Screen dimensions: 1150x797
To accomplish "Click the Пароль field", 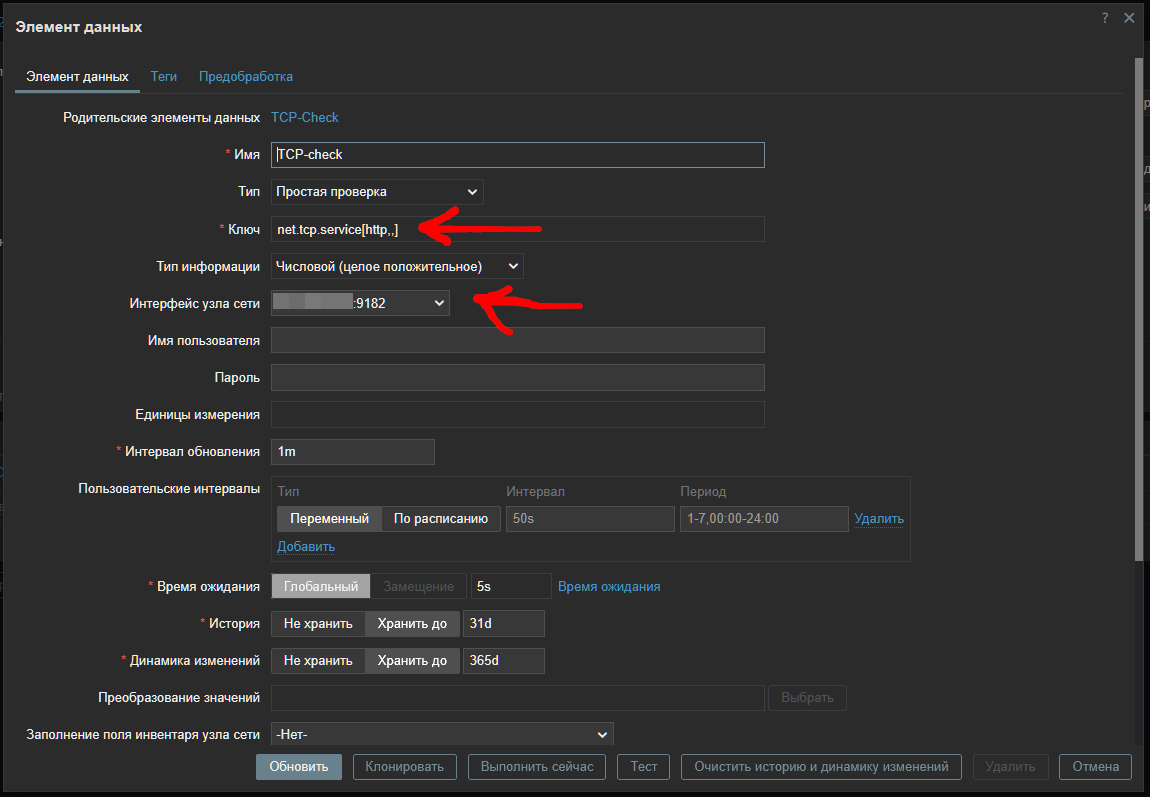I will [x=518, y=378].
